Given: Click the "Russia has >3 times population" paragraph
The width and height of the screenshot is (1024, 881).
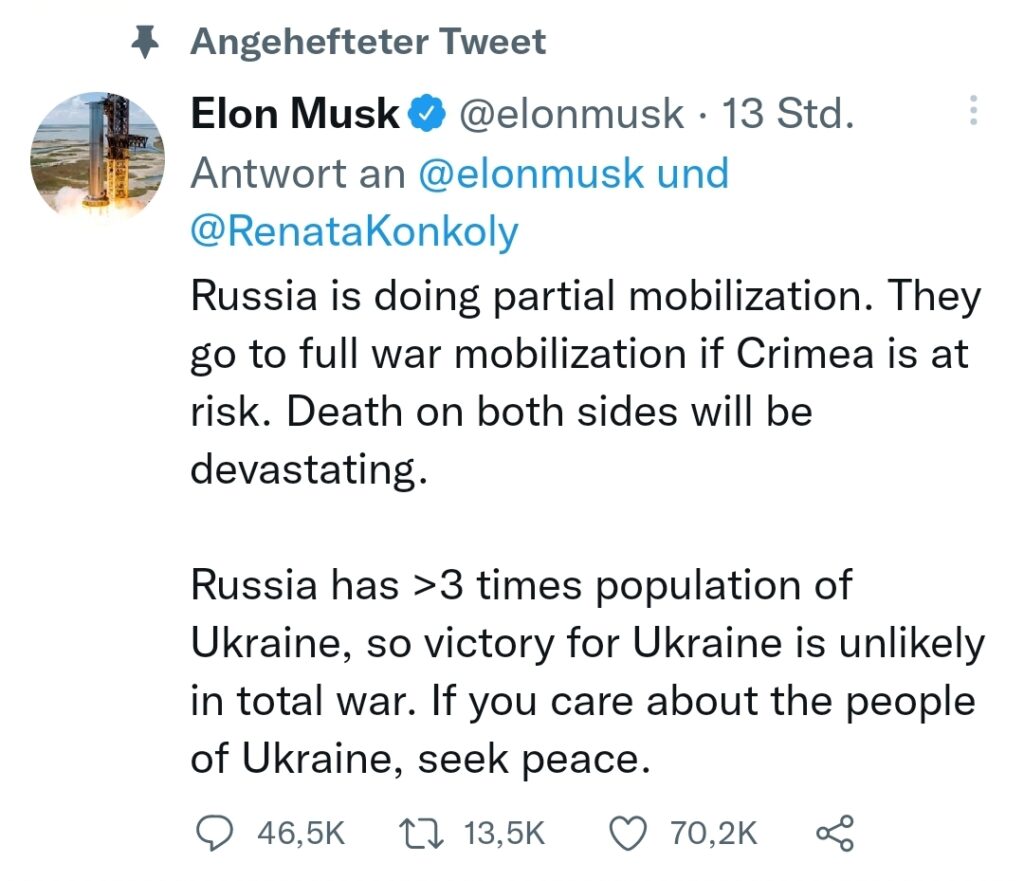Looking at the screenshot, I should (x=586, y=672).
